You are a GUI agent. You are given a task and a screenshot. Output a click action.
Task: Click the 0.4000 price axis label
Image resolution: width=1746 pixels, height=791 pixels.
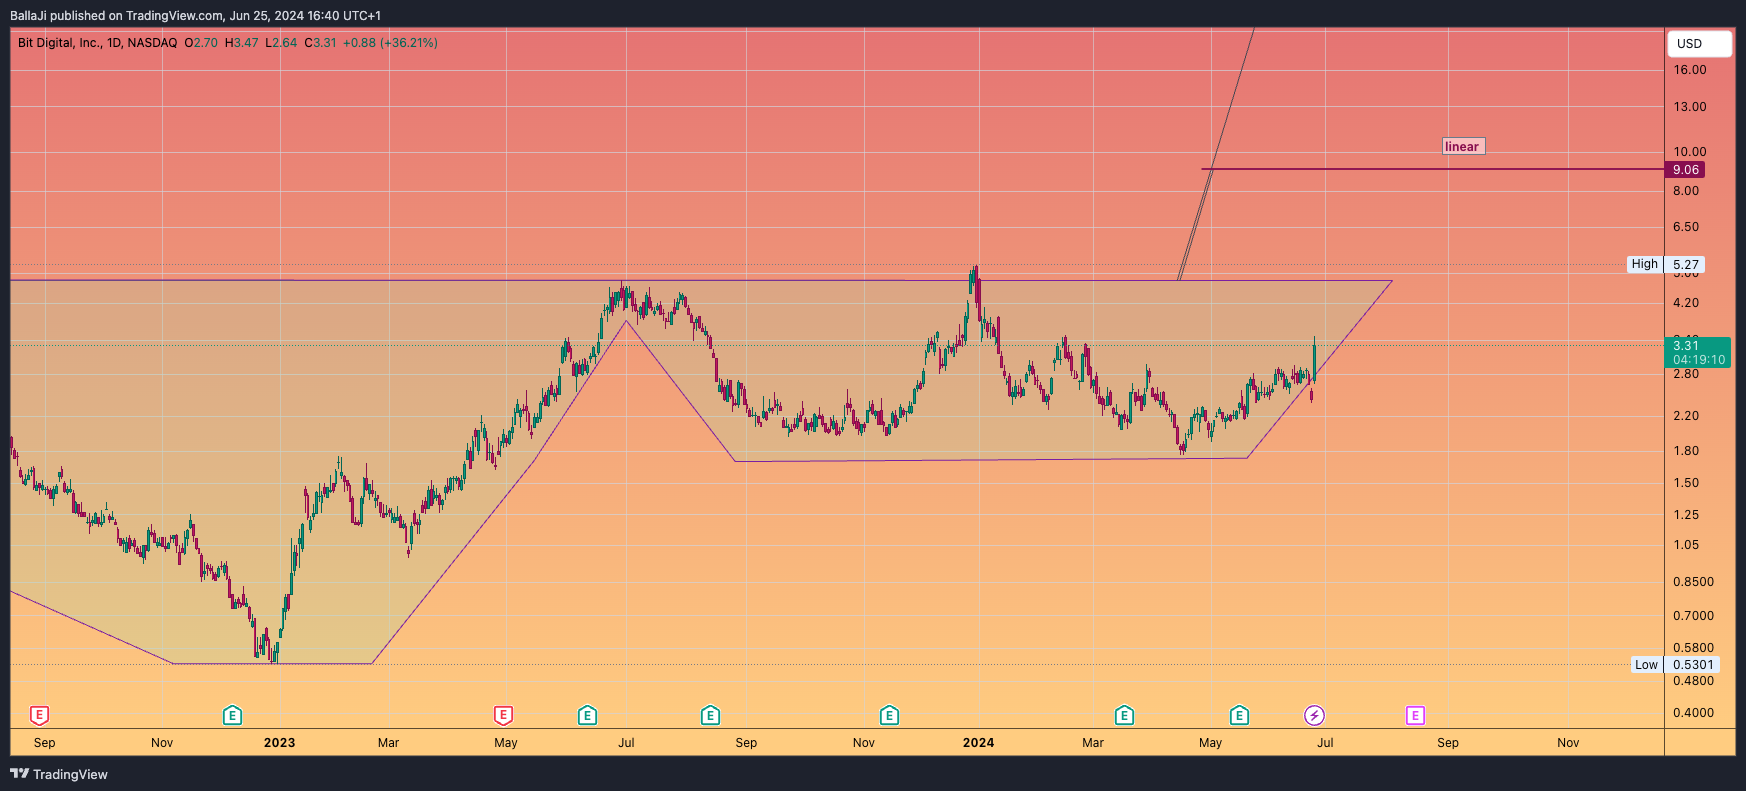tap(1693, 713)
